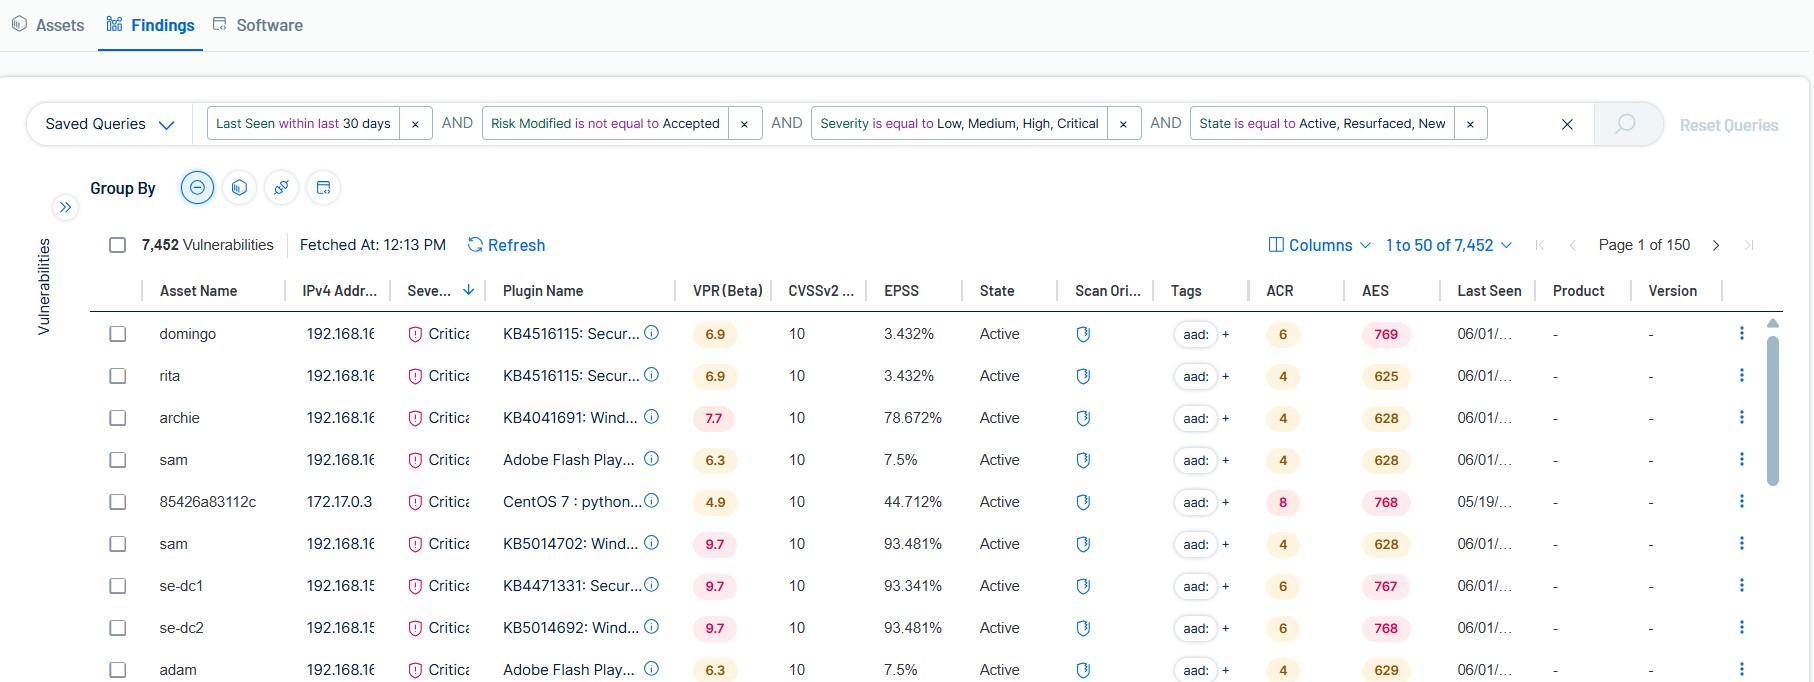This screenshot has height=682, width=1814.
Task: Check the adam row checkbox
Action: pyautogui.click(x=118, y=670)
